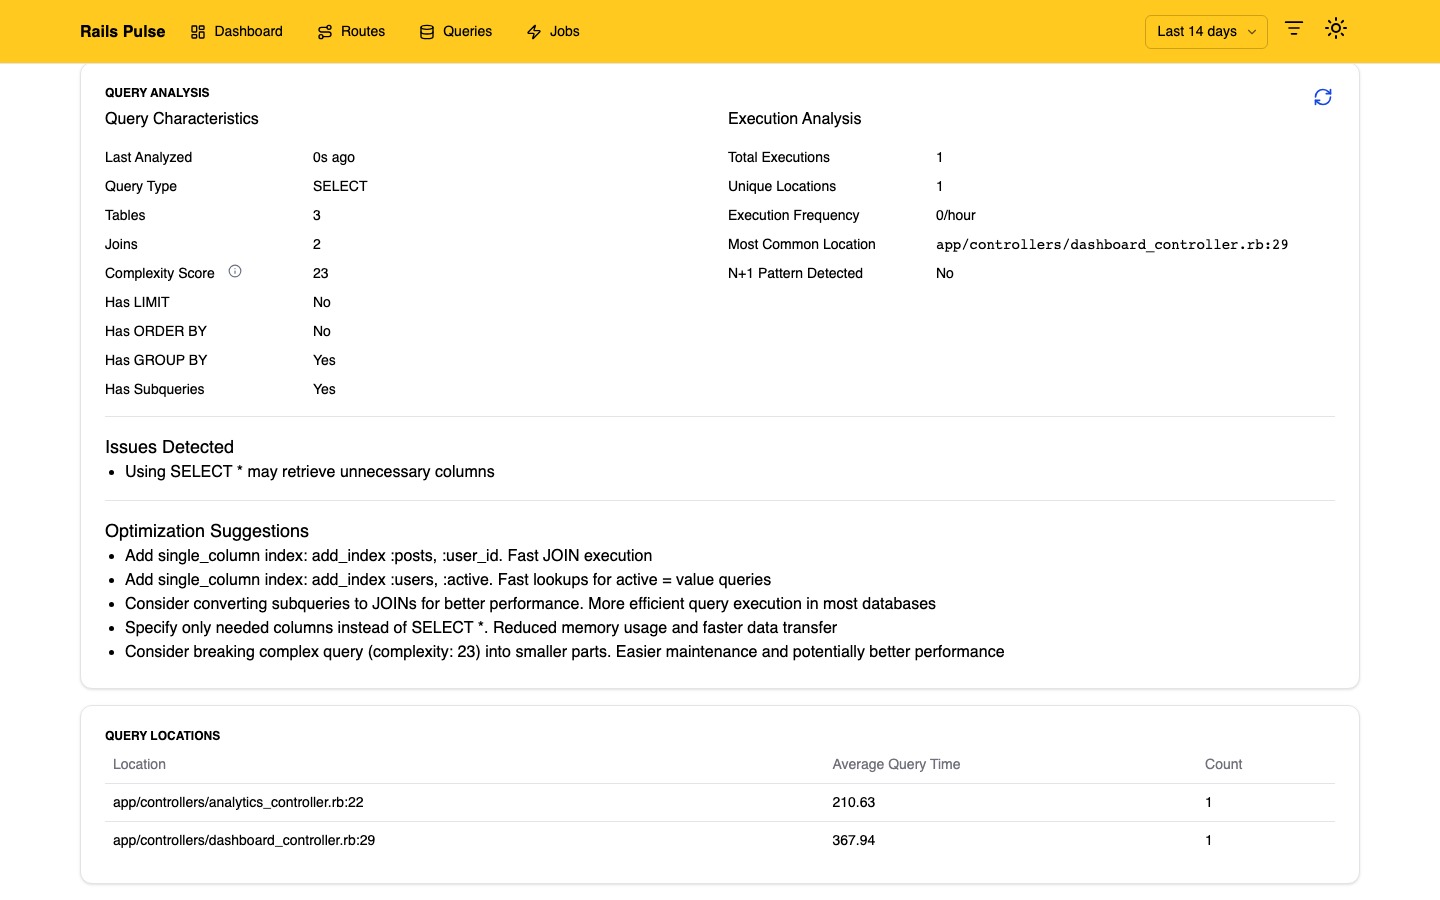Click the Average Query Time column header

(x=896, y=764)
